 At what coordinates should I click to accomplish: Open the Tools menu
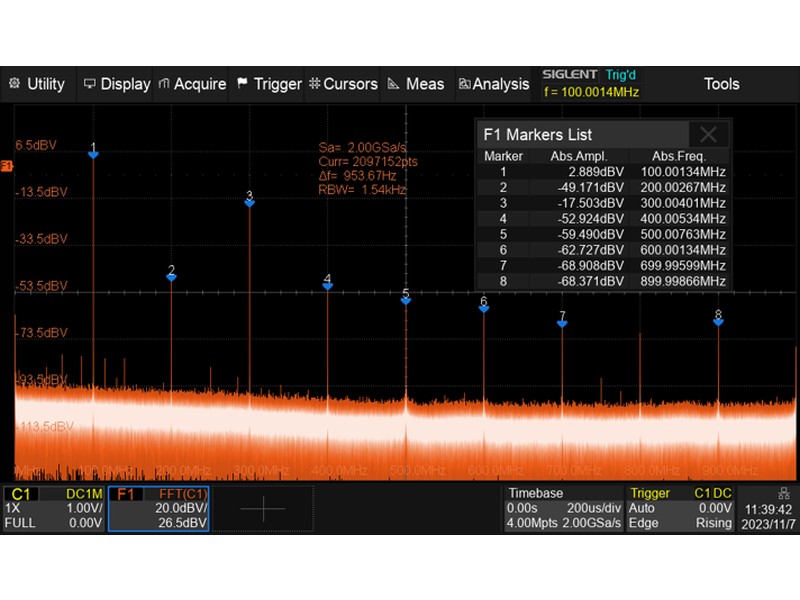click(721, 84)
